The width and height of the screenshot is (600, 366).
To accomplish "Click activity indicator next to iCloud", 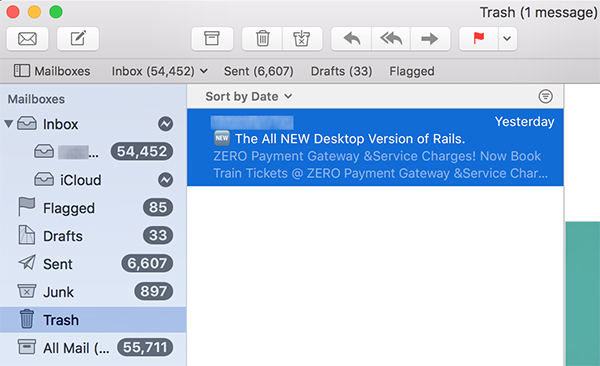I will point(166,180).
